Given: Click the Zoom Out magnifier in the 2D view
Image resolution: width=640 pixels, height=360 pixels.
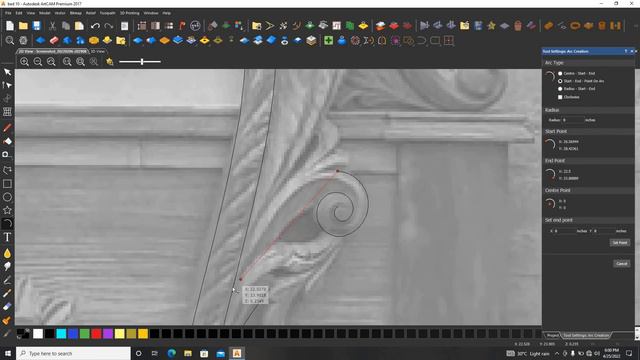Looking at the screenshot, I should (38, 62).
